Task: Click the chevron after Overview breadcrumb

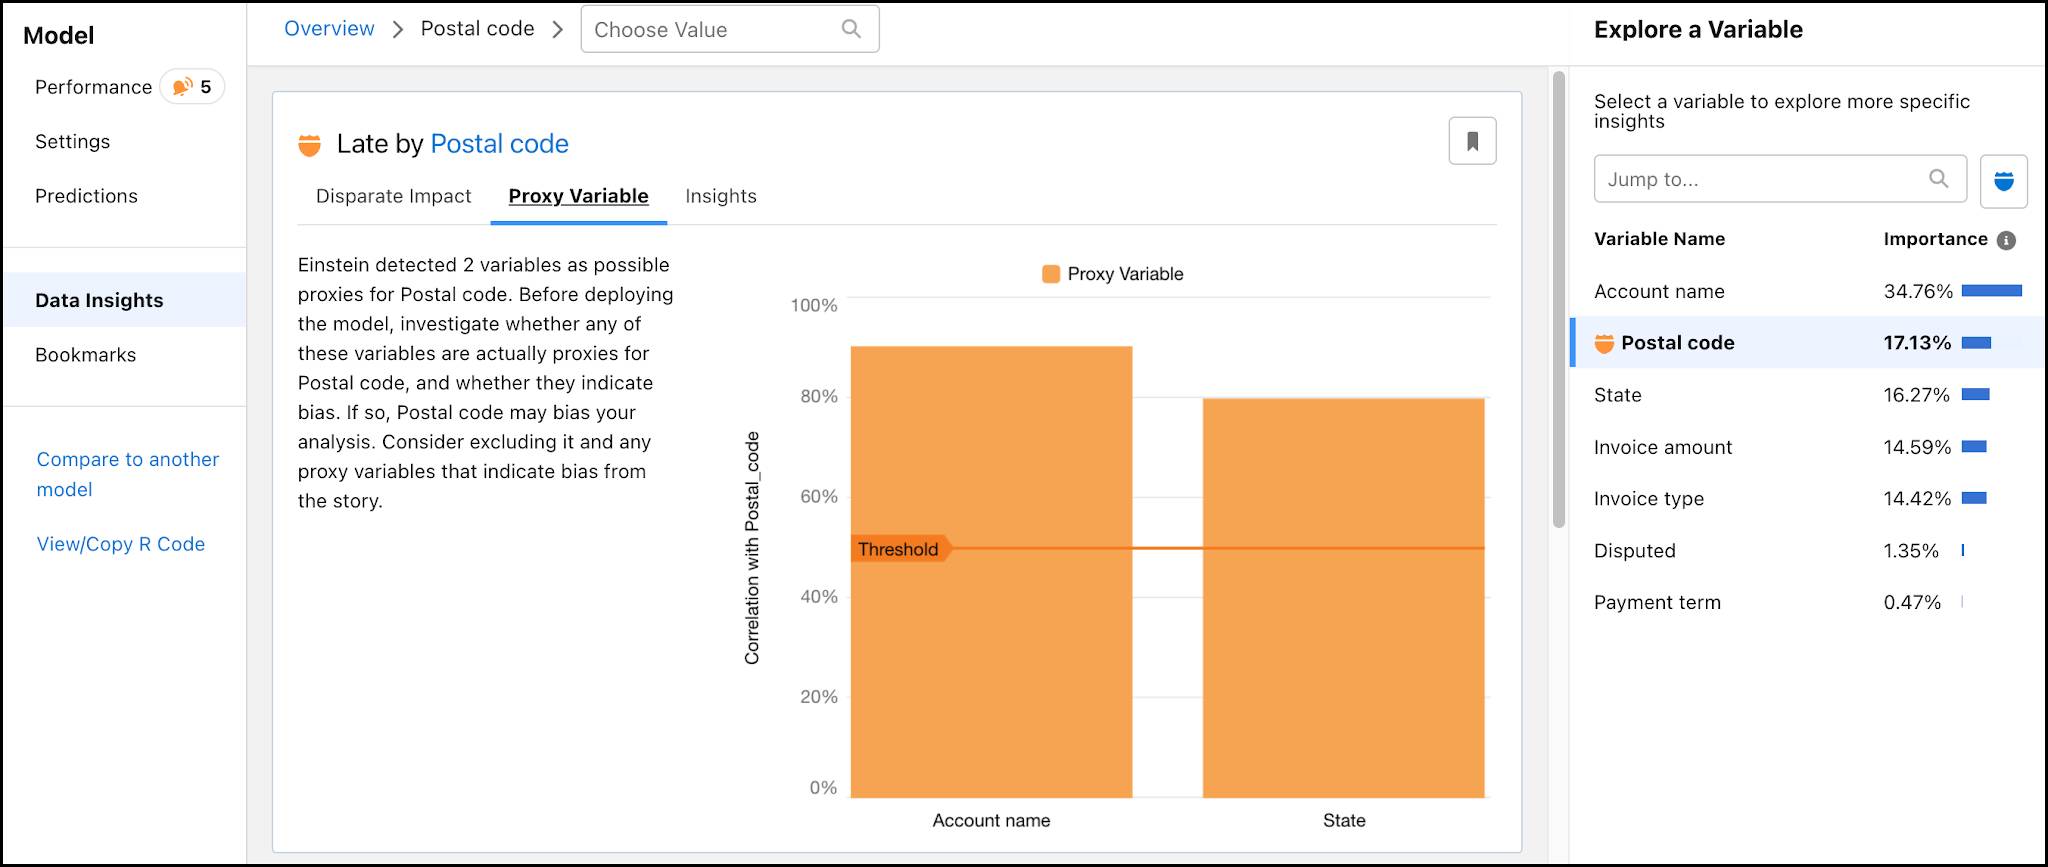Action: (398, 30)
